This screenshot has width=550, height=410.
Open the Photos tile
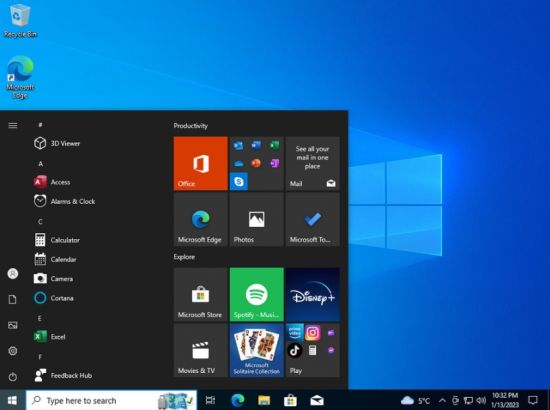click(x=256, y=220)
